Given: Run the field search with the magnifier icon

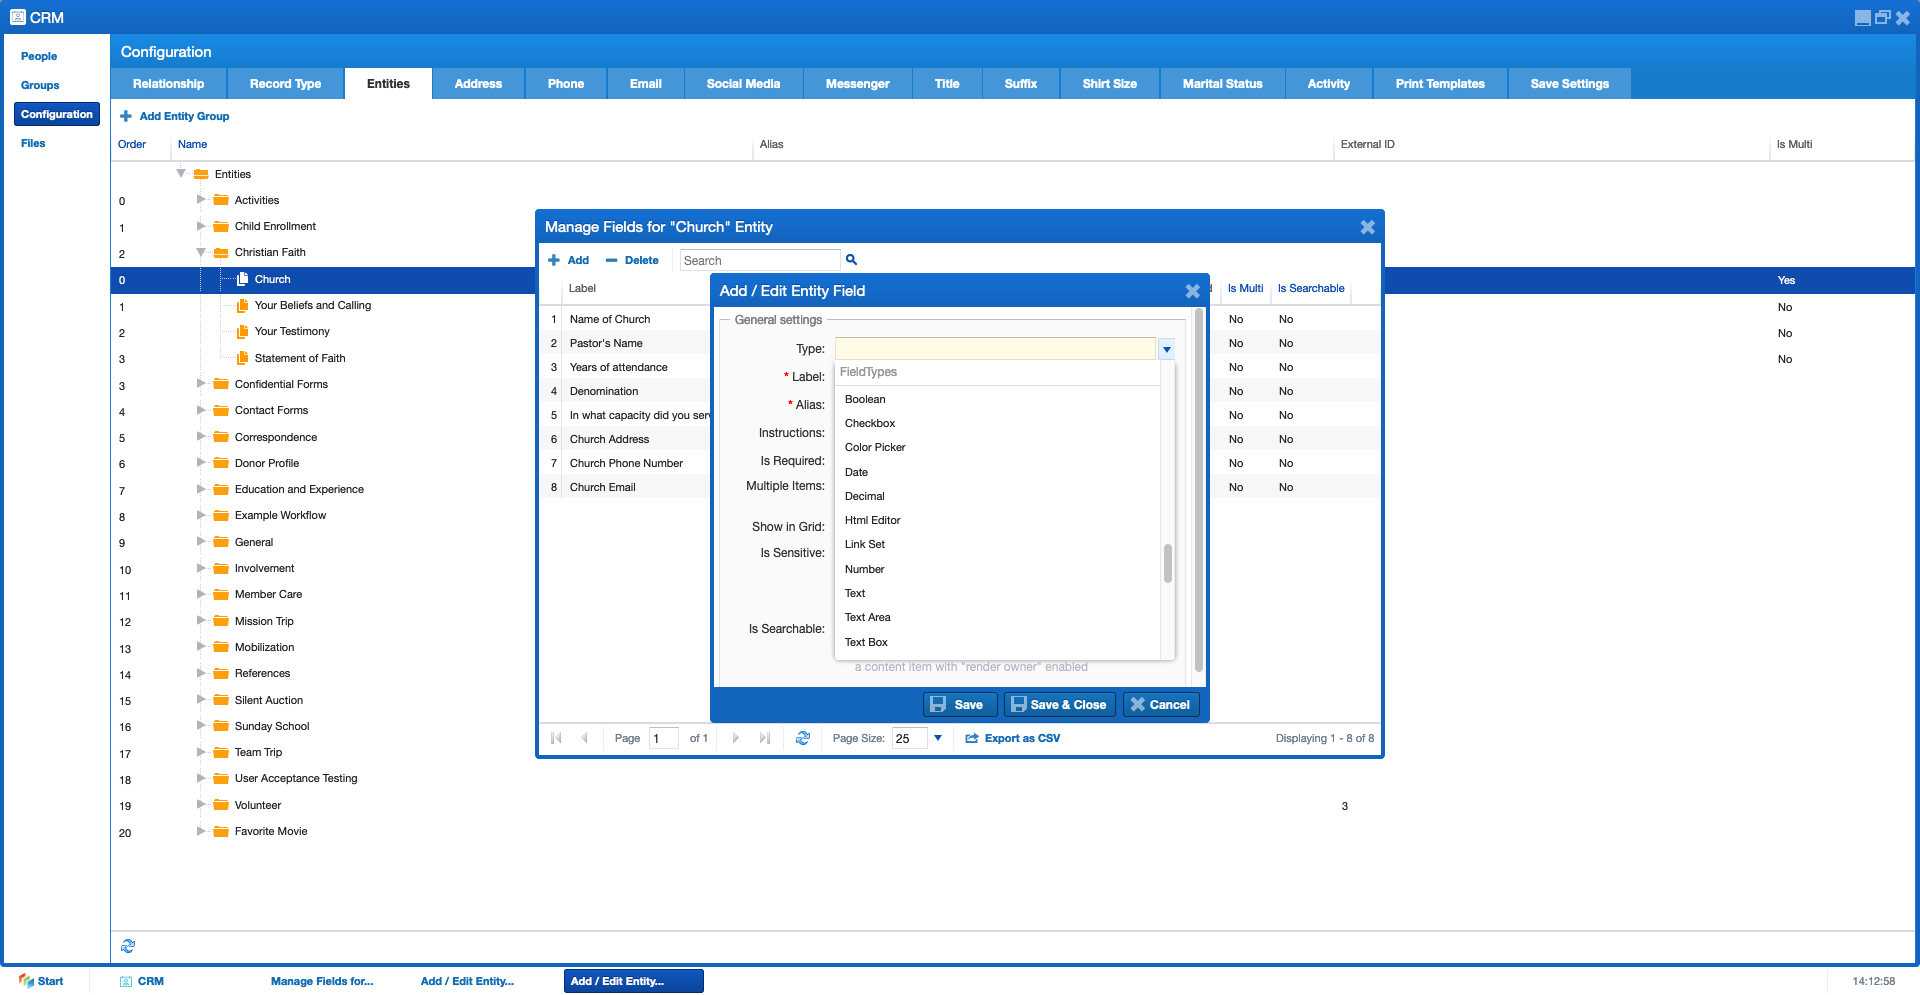Looking at the screenshot, I should click(x=851, y=260).
